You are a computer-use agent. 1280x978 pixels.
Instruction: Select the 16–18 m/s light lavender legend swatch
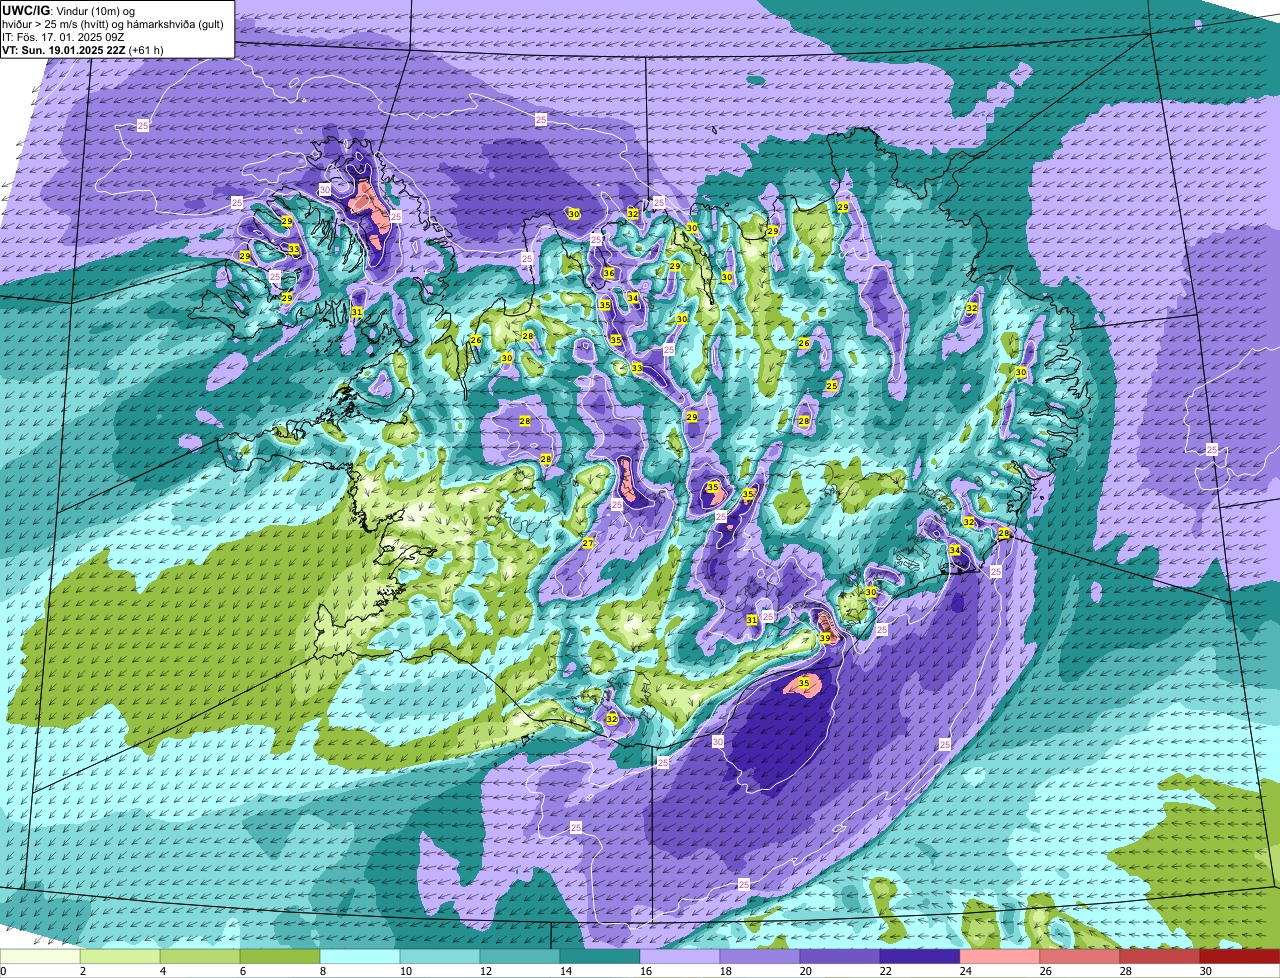(x=680, y=957)
